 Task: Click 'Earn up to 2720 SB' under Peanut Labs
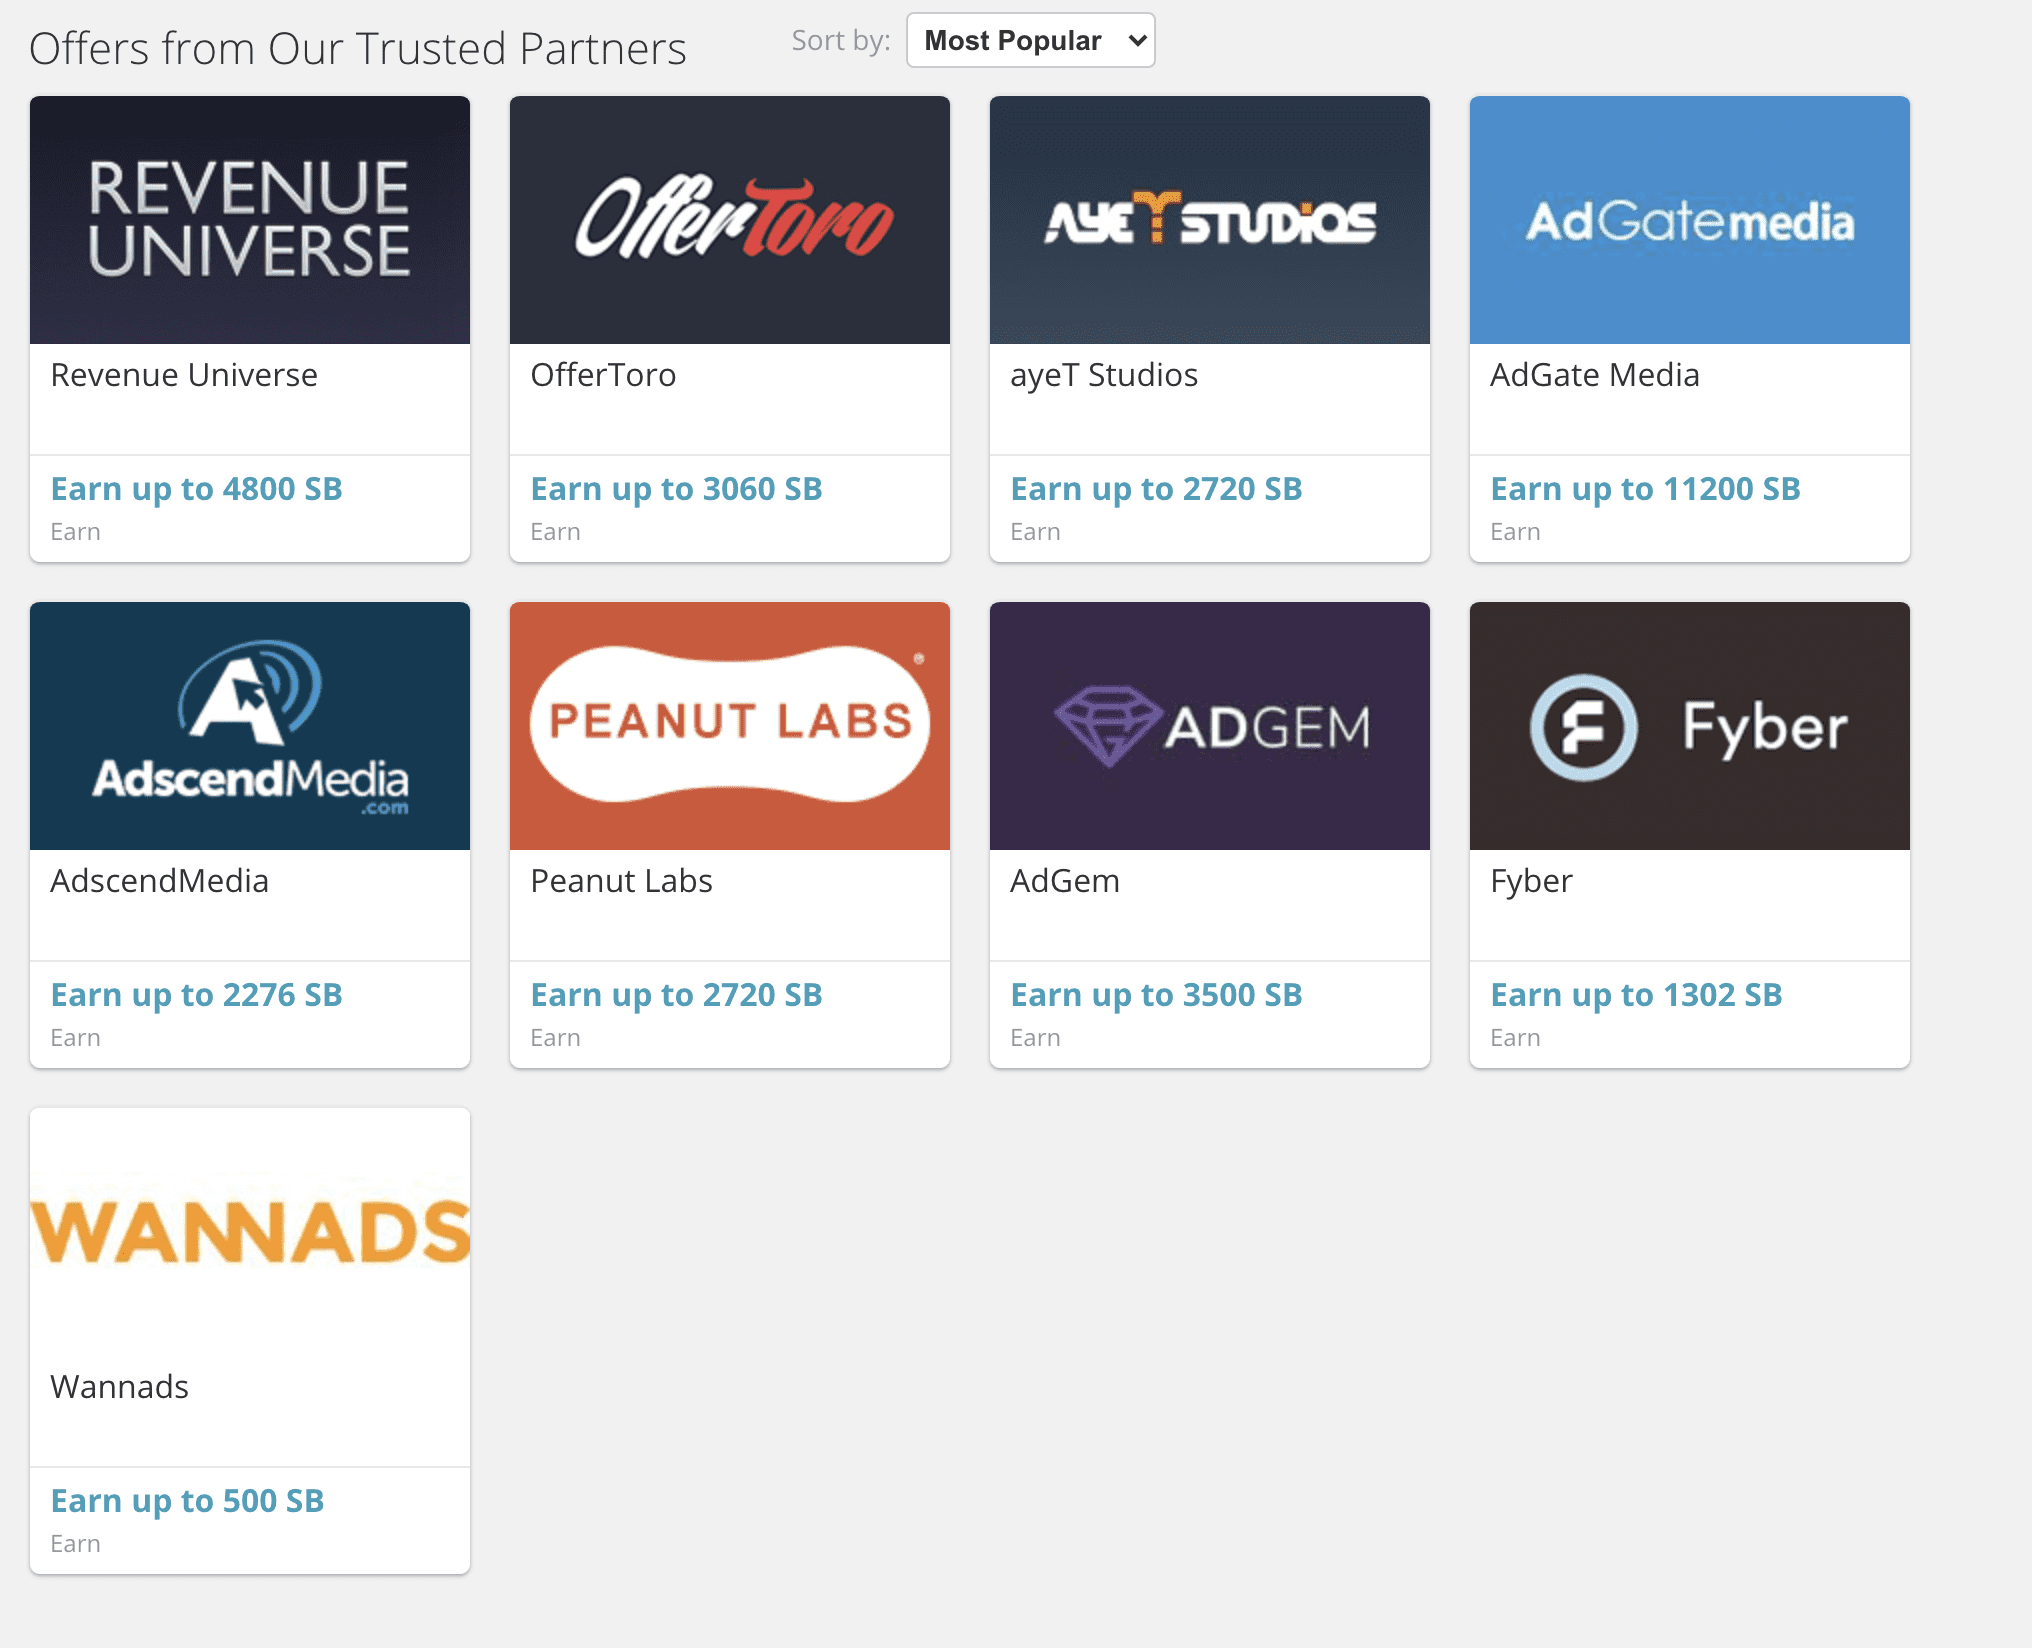tap(677, 996)
